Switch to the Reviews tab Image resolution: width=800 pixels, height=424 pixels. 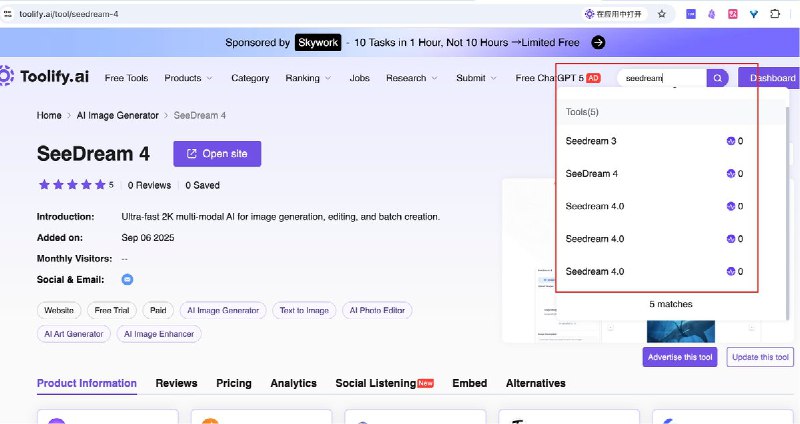pos(176,383)
